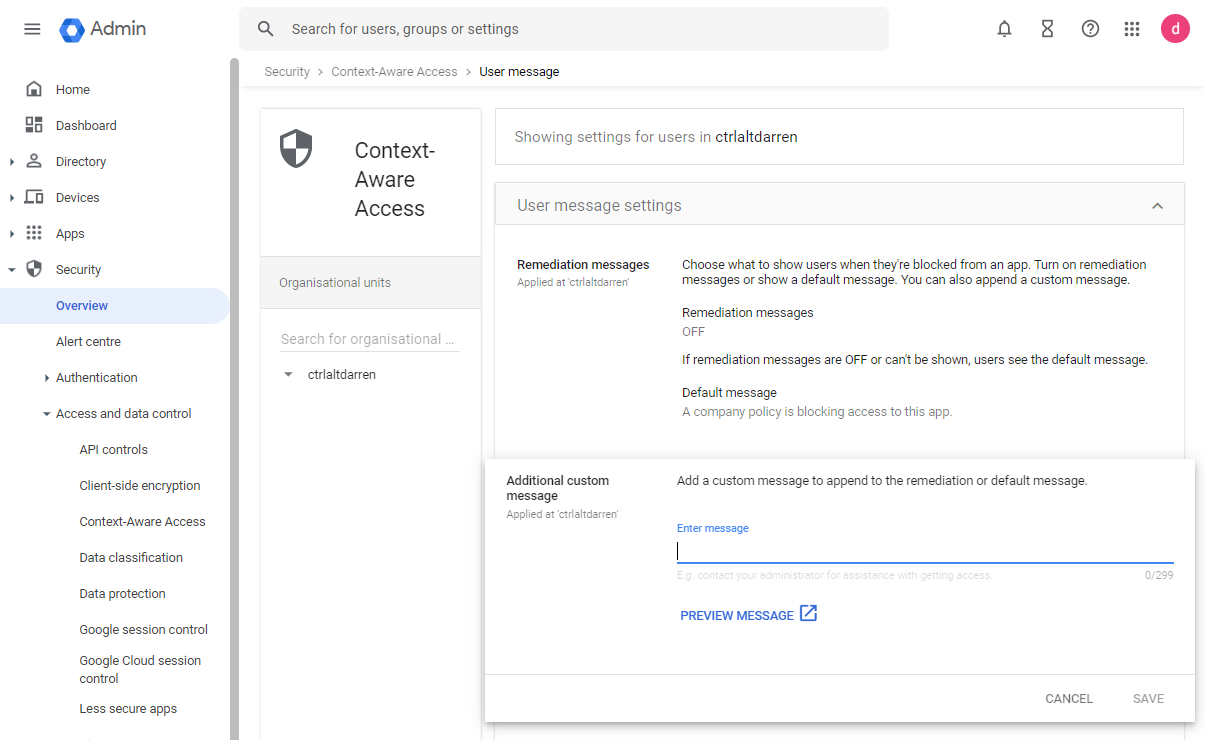Go to Alert centre
Image resolution: width=1205 pixels, height=740 pixels.
[x=88, y=342]
